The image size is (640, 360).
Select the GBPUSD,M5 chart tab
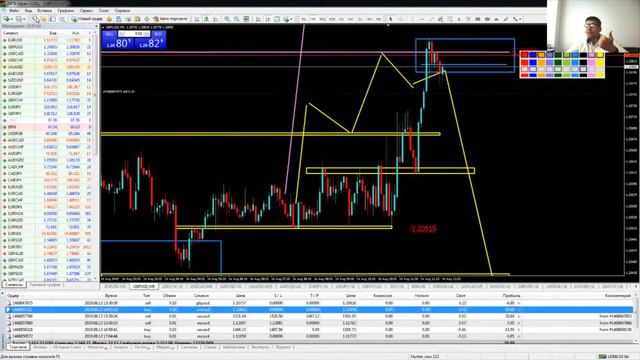click(144, 287)
